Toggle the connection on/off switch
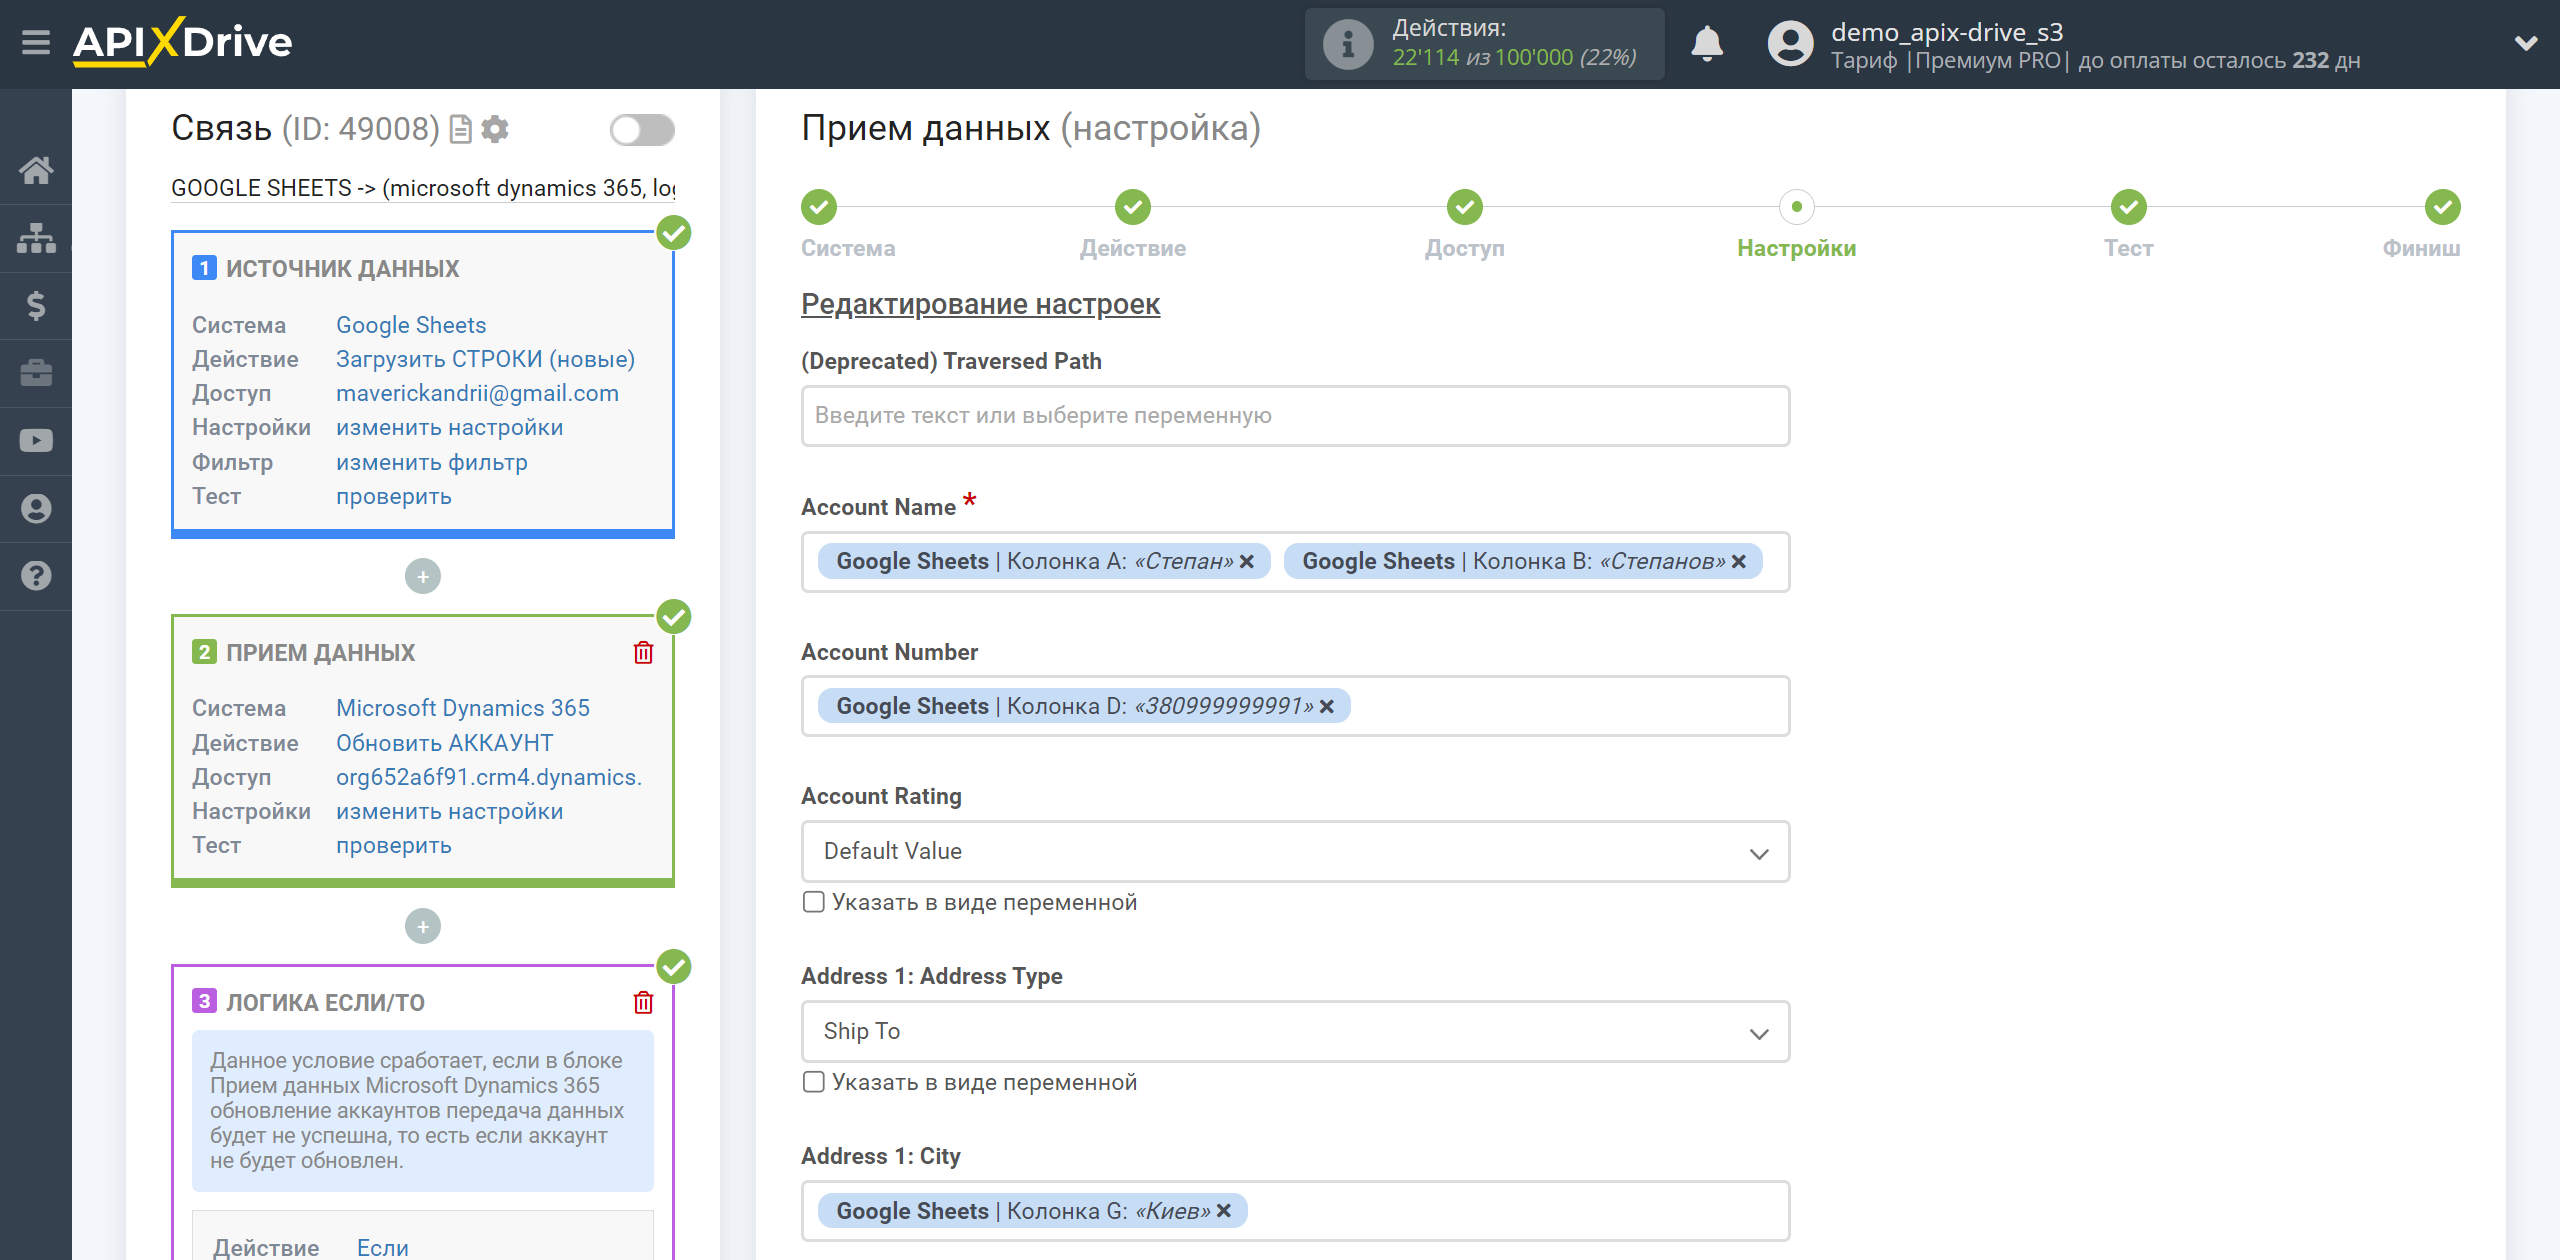 (x=642, y=129)
